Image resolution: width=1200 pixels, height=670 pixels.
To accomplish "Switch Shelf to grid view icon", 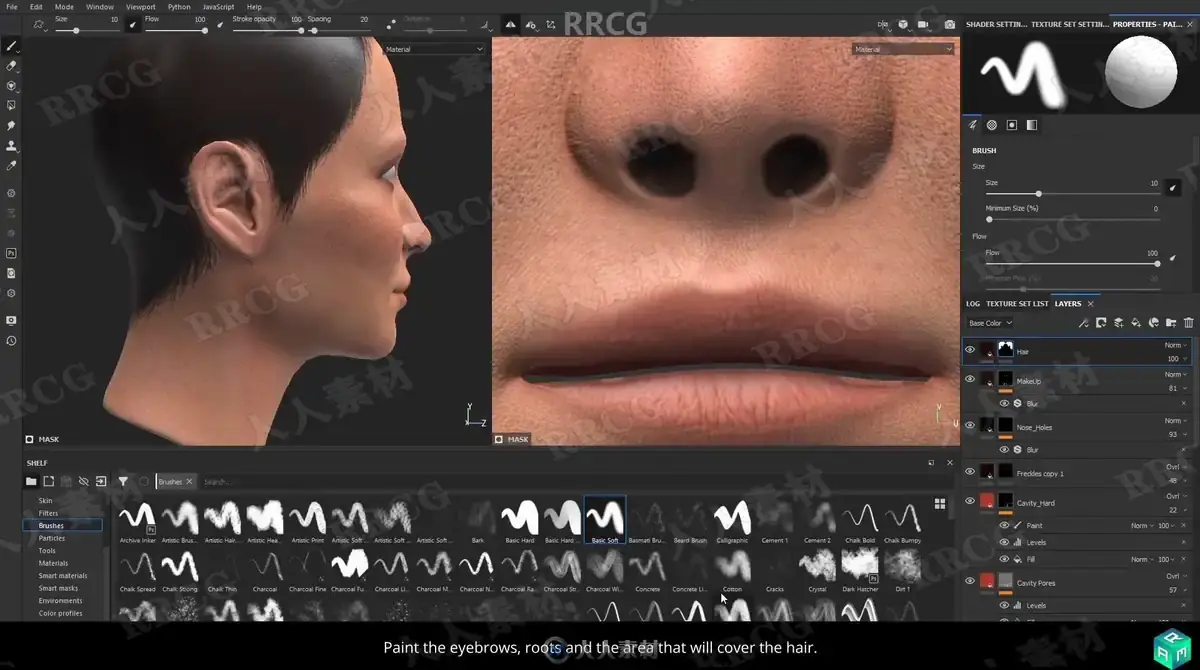I will point(940,504).
